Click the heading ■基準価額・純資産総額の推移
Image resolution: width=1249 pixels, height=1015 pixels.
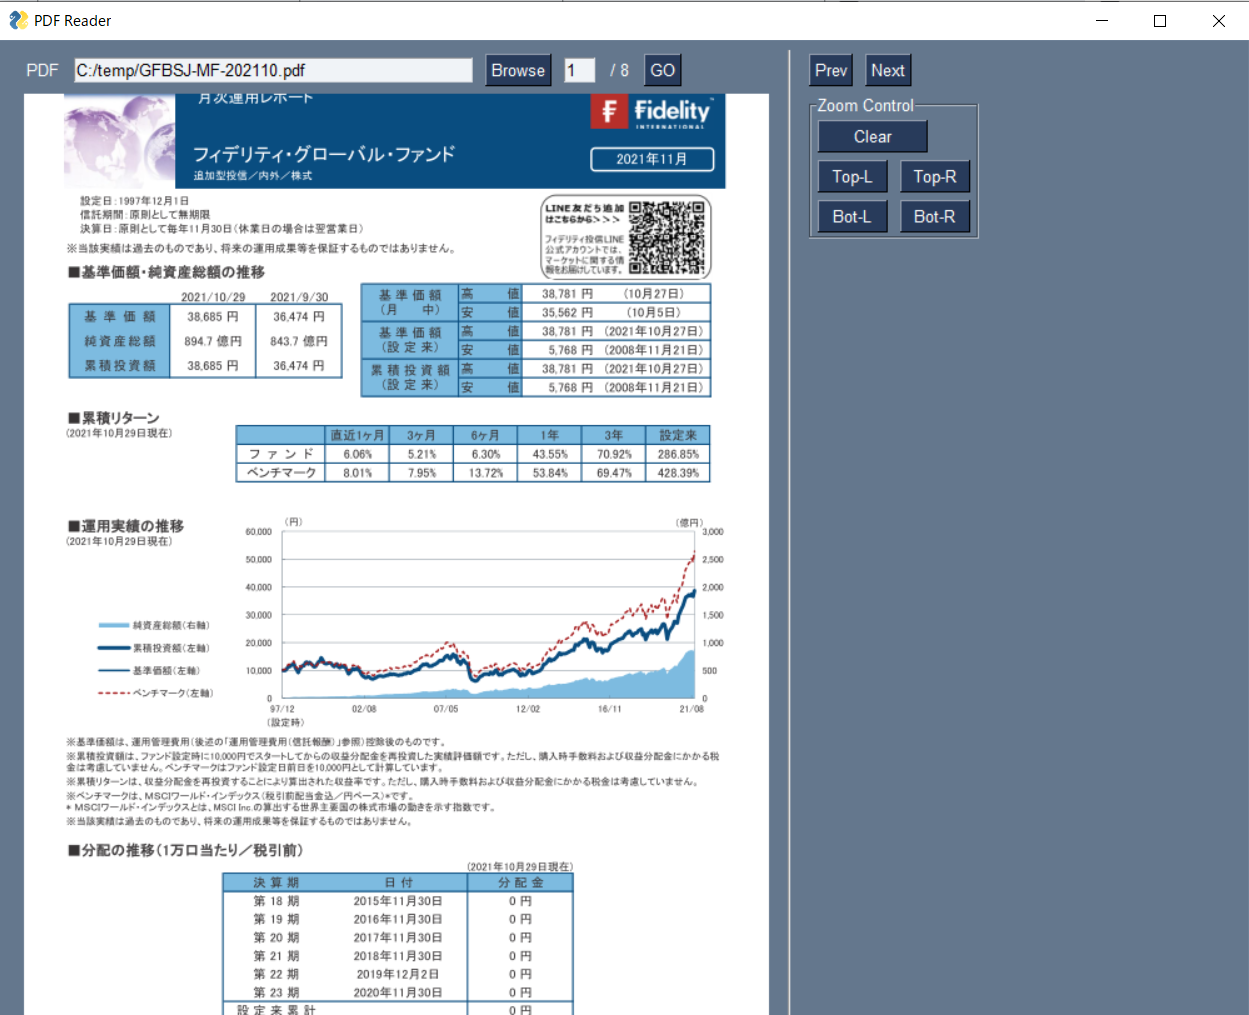click(166, 272)
